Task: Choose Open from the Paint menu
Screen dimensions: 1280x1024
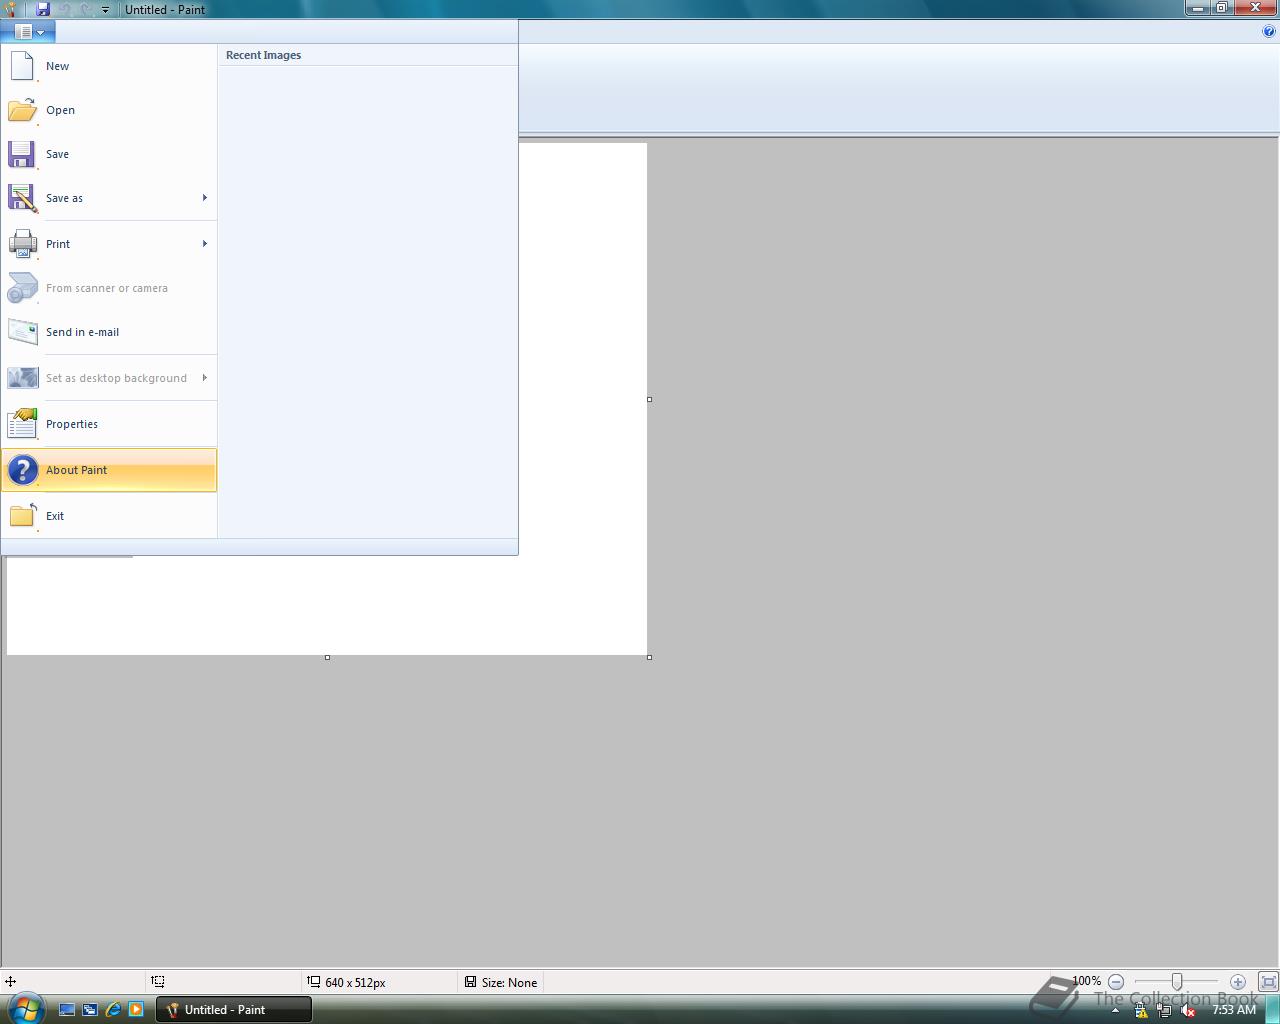Action: pos(109,110)
